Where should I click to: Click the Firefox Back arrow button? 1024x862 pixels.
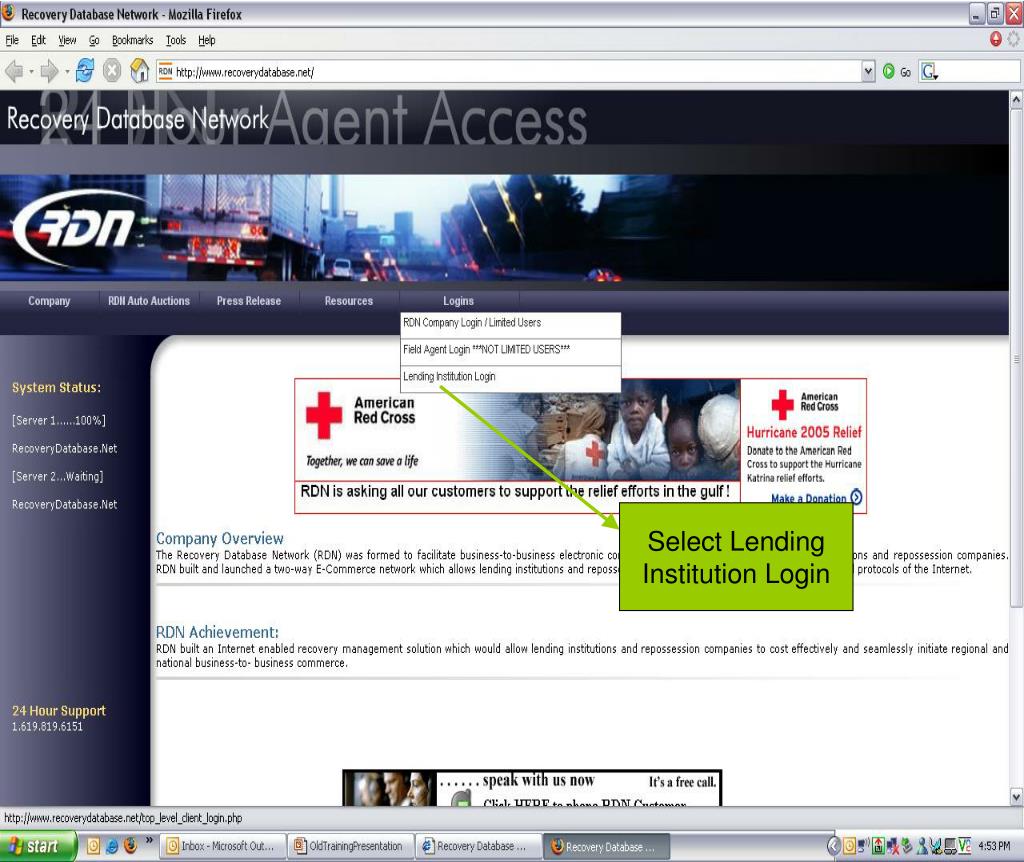tap(14, 71)
